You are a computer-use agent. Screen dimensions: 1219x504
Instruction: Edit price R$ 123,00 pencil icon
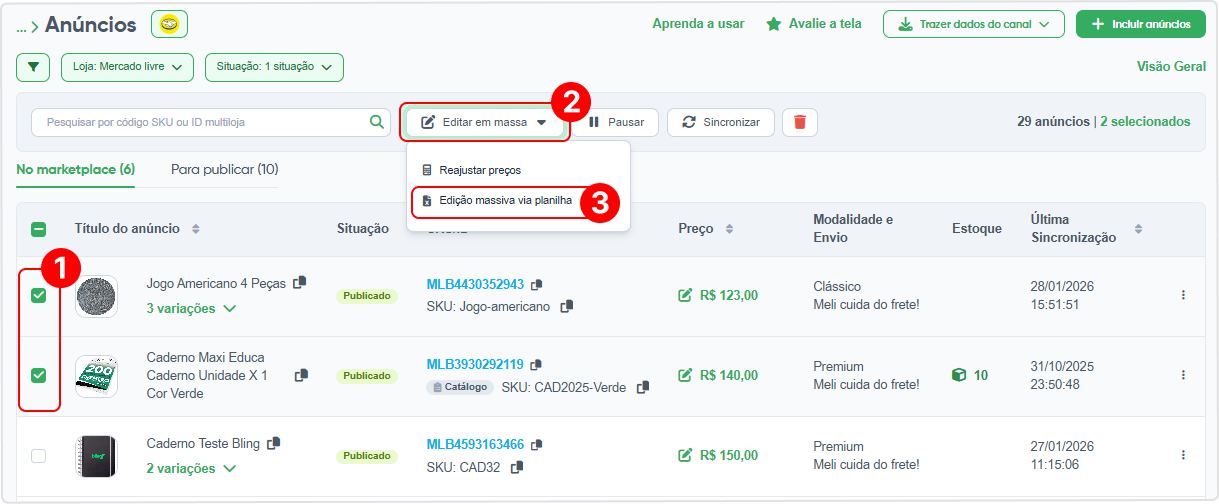685,295
